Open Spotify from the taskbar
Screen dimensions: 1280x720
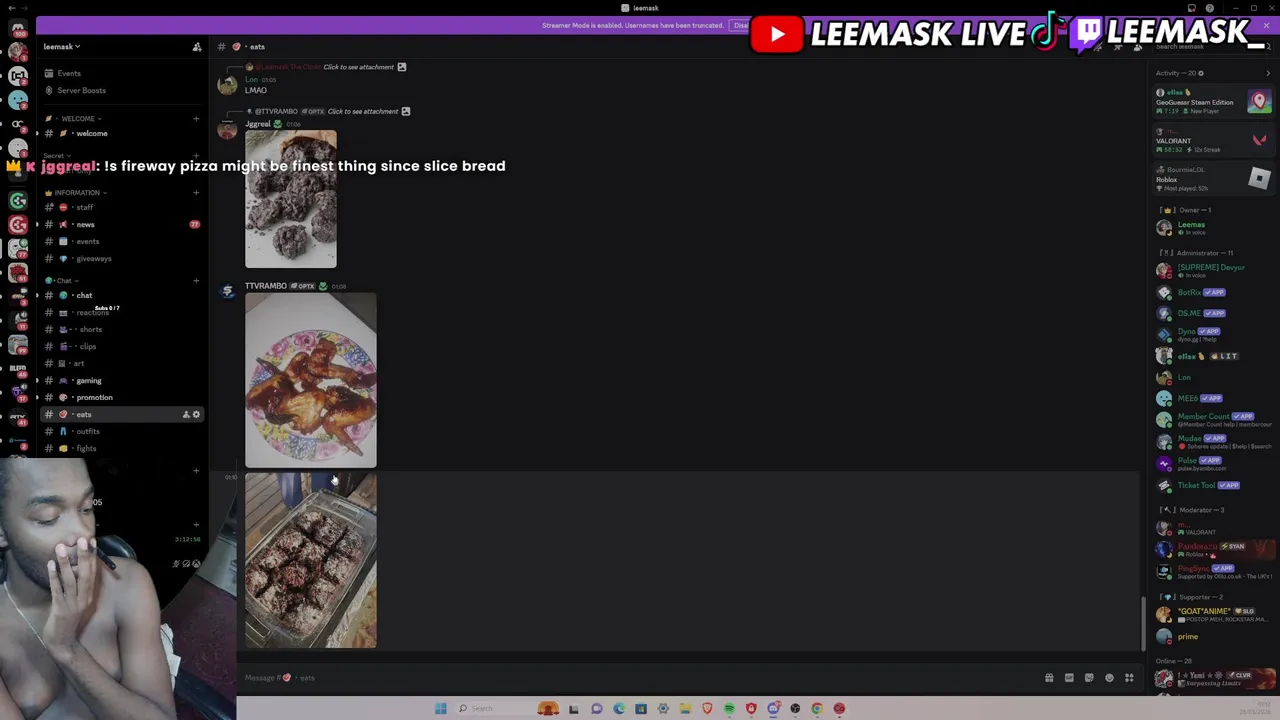click(x=729, y=708)
